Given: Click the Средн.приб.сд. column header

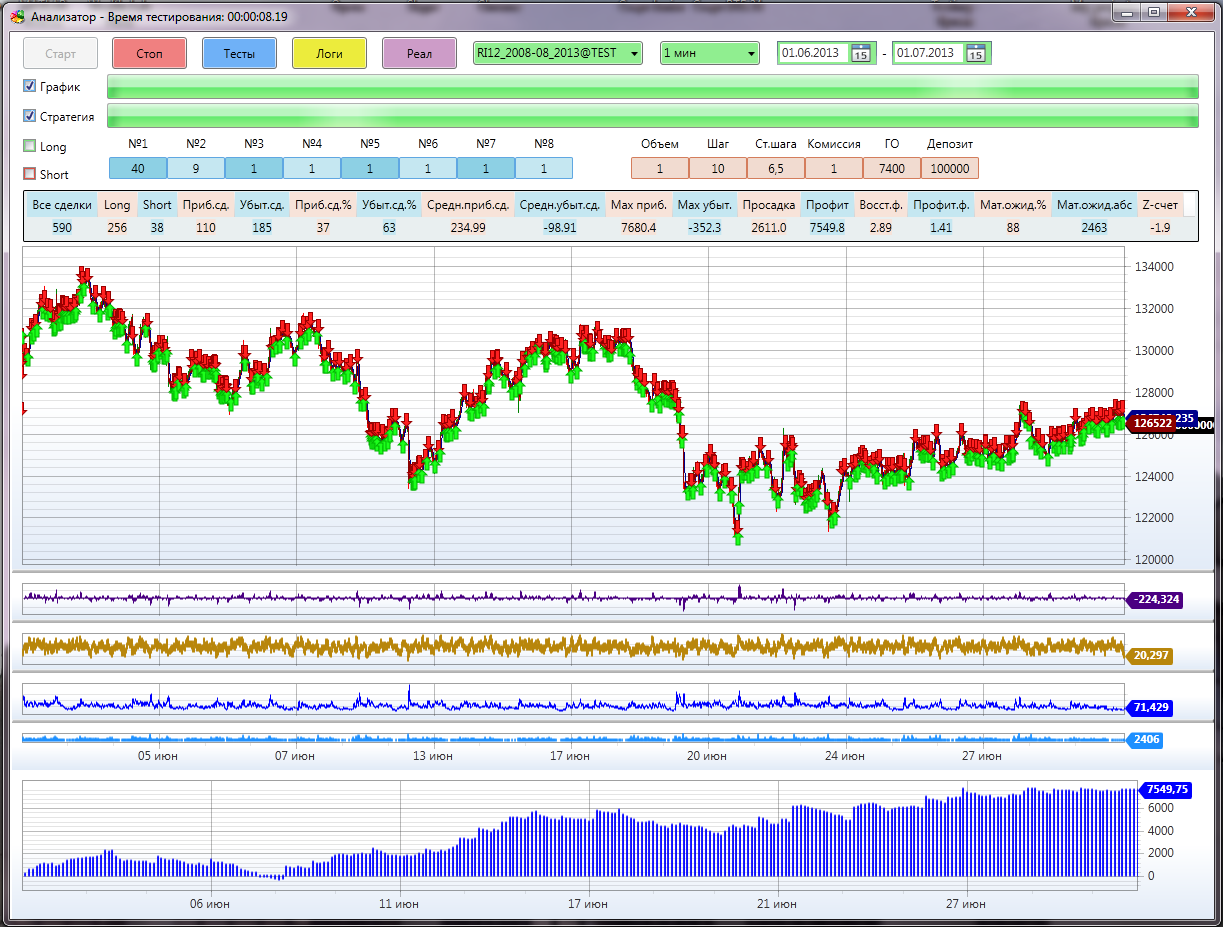Looking at the screenshot, I should coord(469,205).
